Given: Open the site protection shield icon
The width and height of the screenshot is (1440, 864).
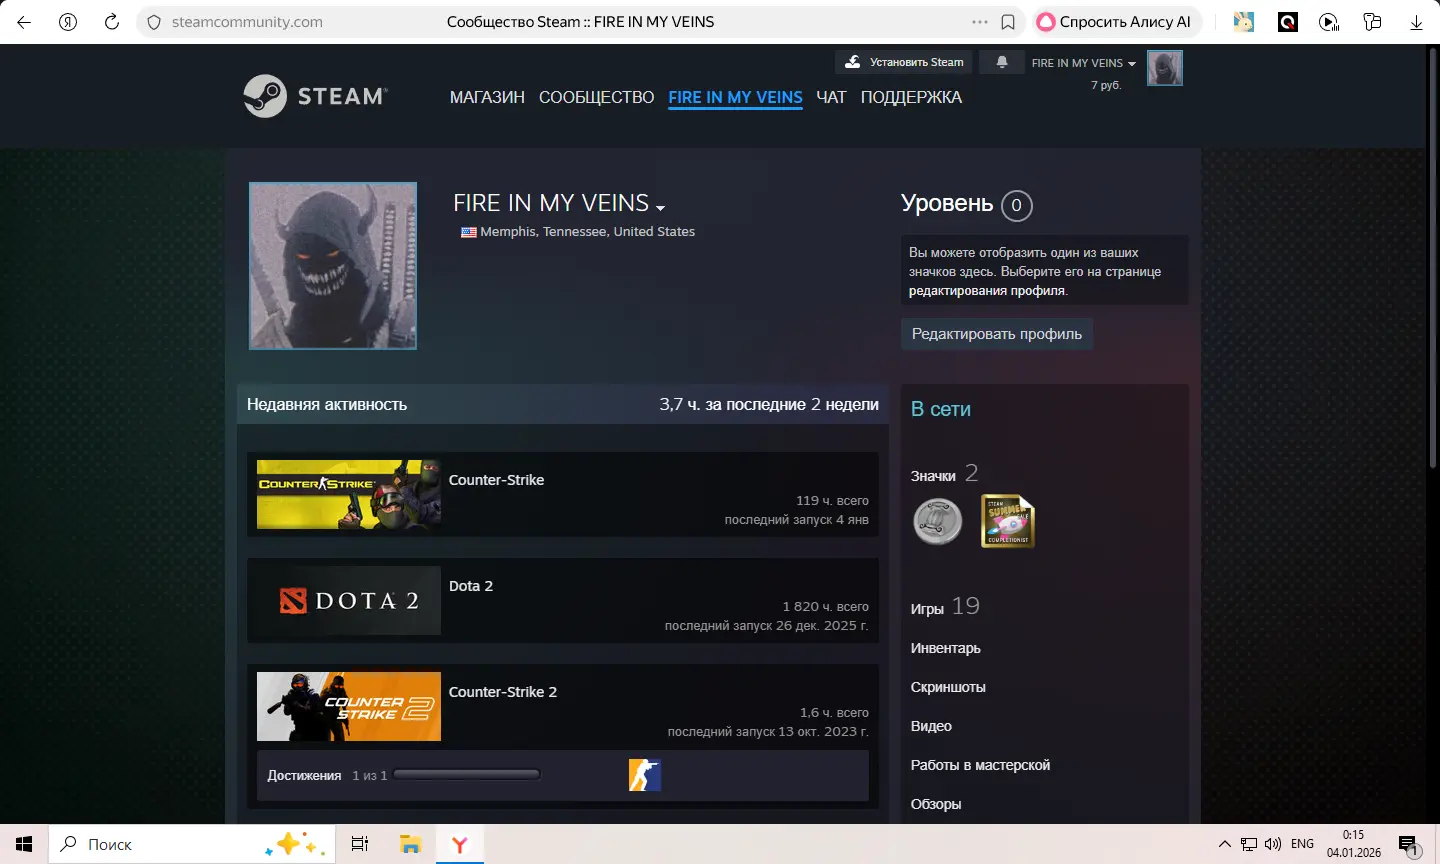Looking at the screenshot, I should (x=154, y=22).
